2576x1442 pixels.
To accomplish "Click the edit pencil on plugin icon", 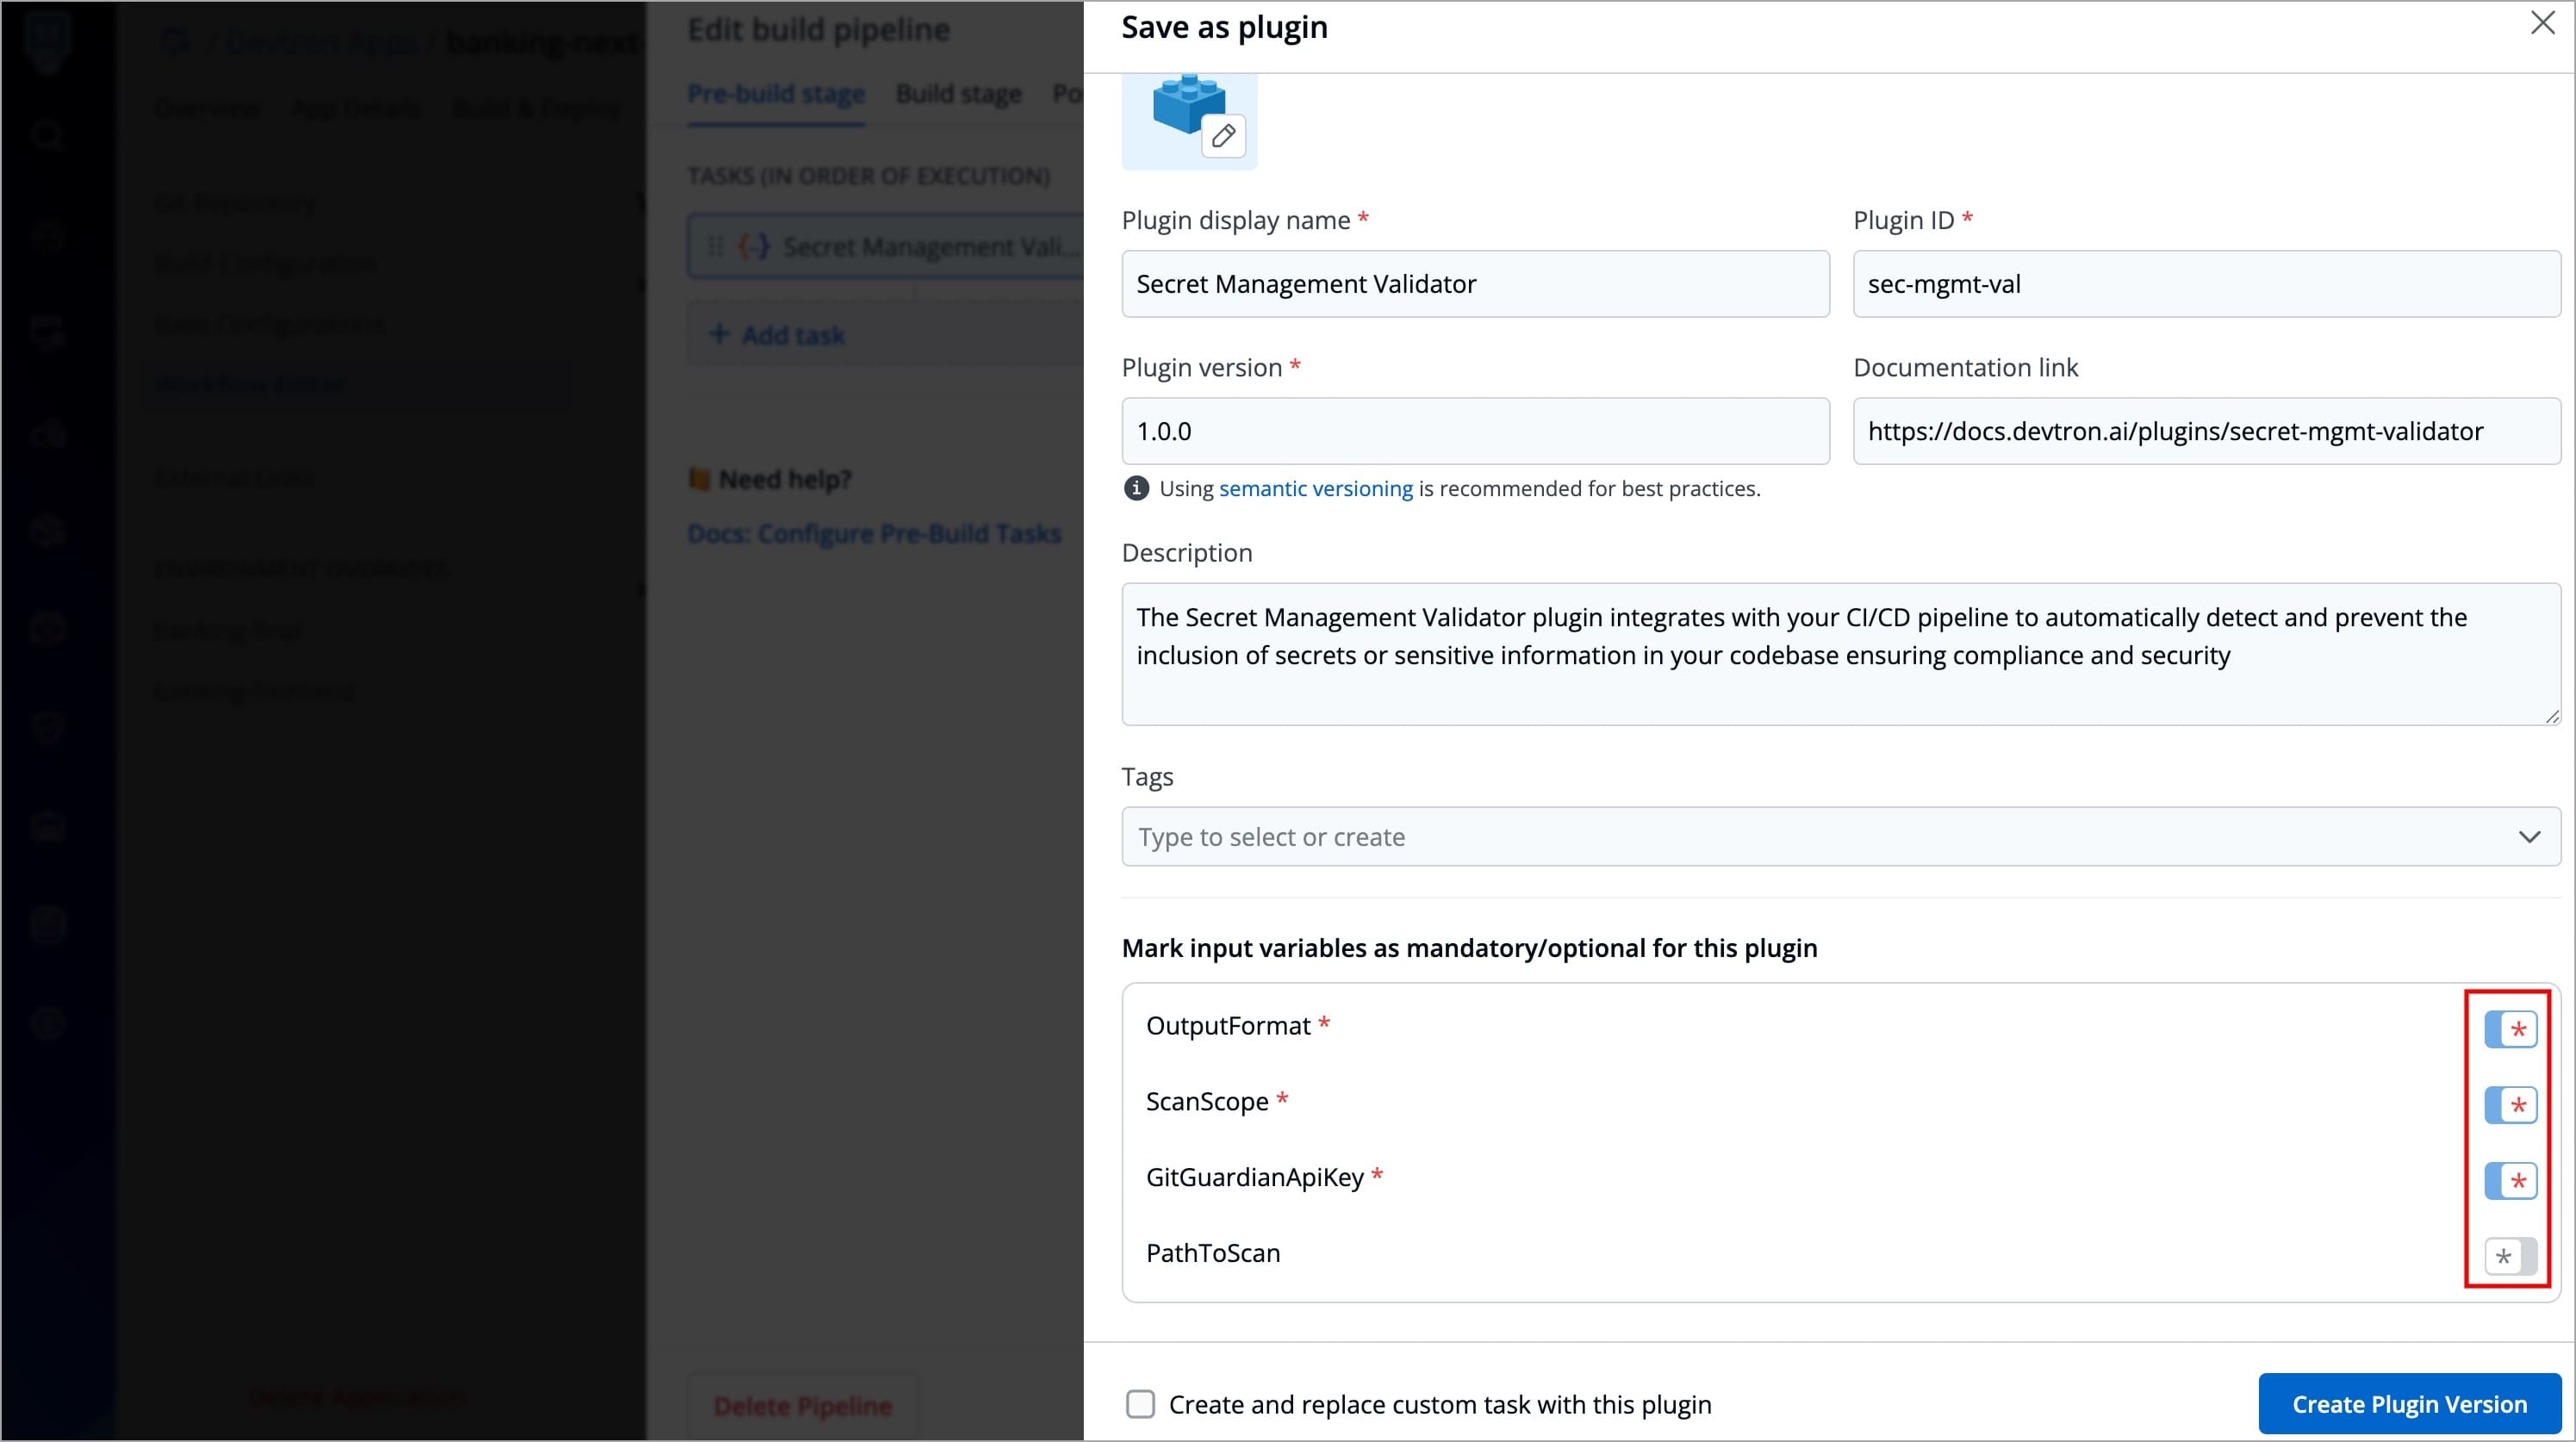I will tap(1223, 136).
